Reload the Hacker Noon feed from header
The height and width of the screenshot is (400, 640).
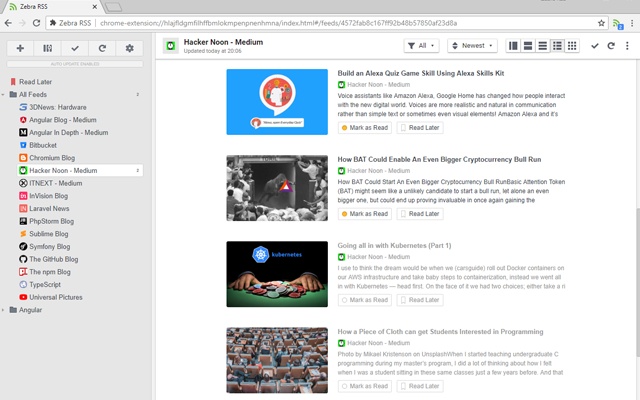611,46
